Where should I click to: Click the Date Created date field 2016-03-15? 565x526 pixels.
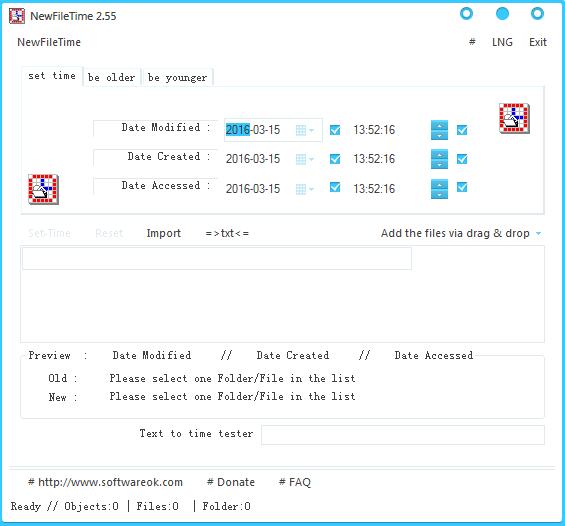coord(253,159)
